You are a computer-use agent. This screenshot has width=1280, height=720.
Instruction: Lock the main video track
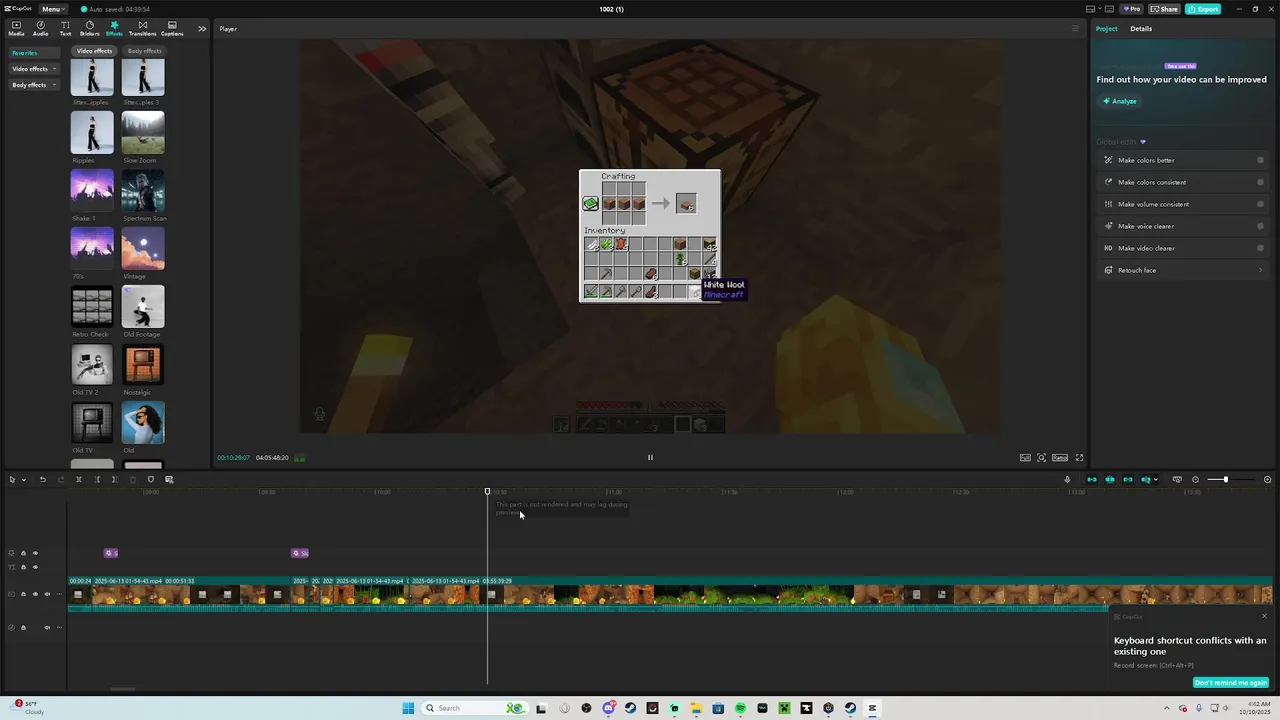tap(23, 594)
